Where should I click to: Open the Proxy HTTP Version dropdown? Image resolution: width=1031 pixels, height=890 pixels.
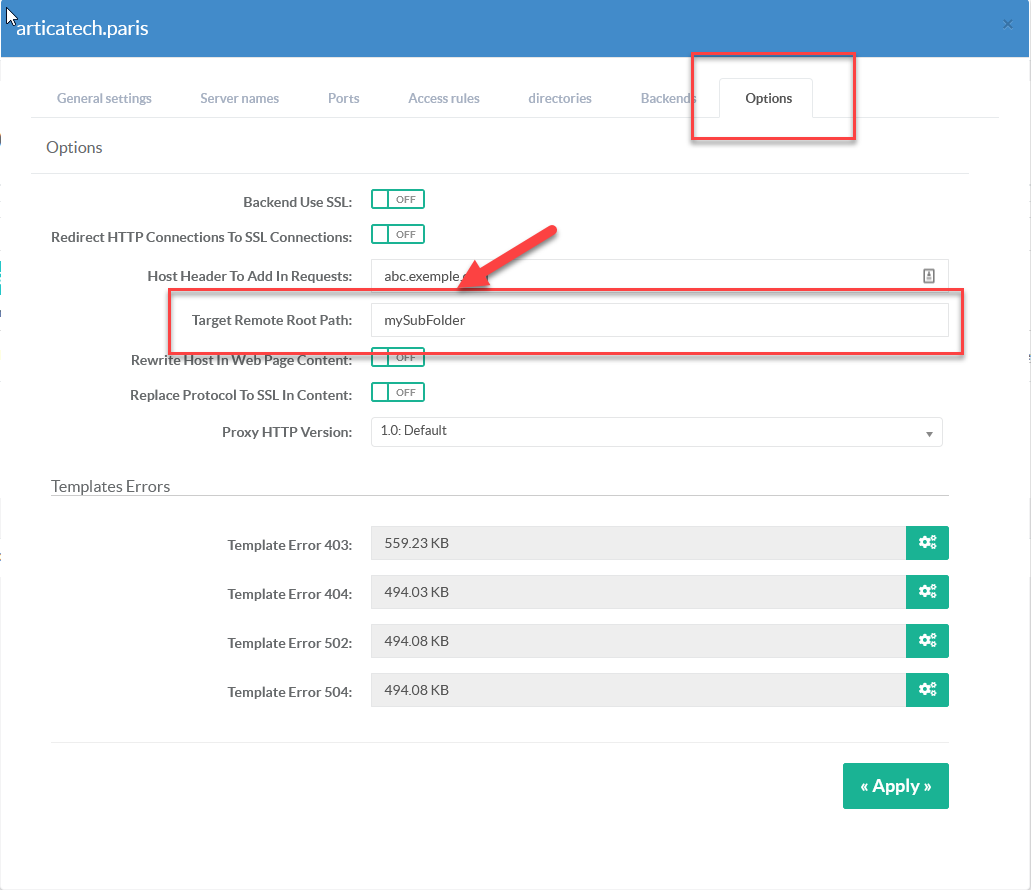point(656,432)
